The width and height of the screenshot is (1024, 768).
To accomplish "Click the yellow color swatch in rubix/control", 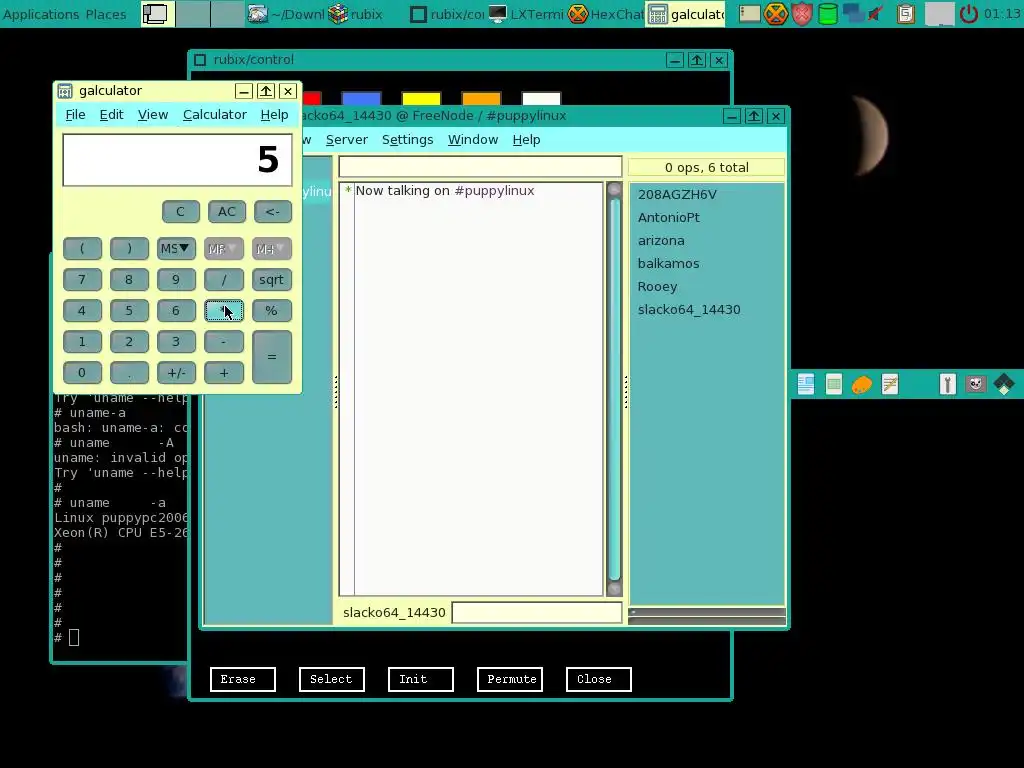I will coord(421,99).
